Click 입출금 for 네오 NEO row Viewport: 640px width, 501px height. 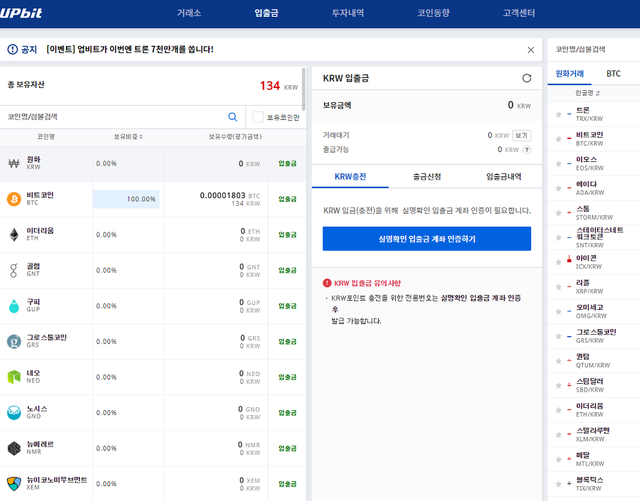pyautogui.click(x=287, y=377)
